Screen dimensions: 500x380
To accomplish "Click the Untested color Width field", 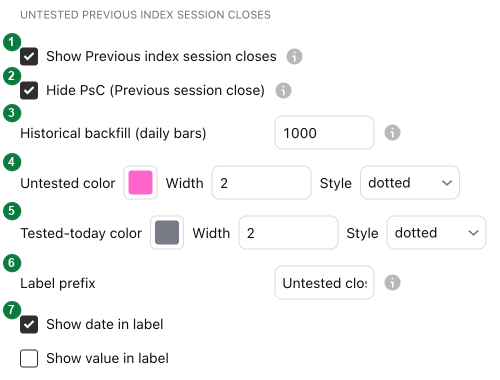I will pyautogui.click(x=261, y=183).
